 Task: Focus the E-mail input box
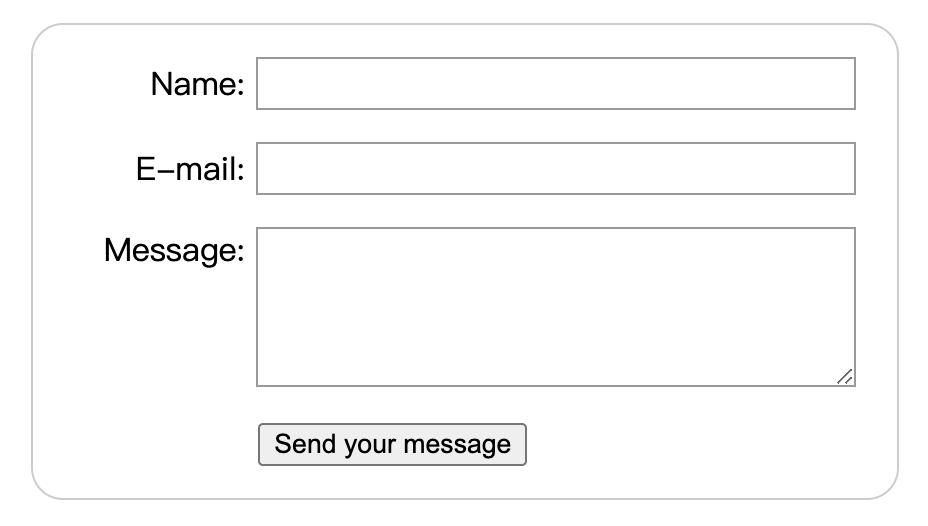(x=555, y=168)
